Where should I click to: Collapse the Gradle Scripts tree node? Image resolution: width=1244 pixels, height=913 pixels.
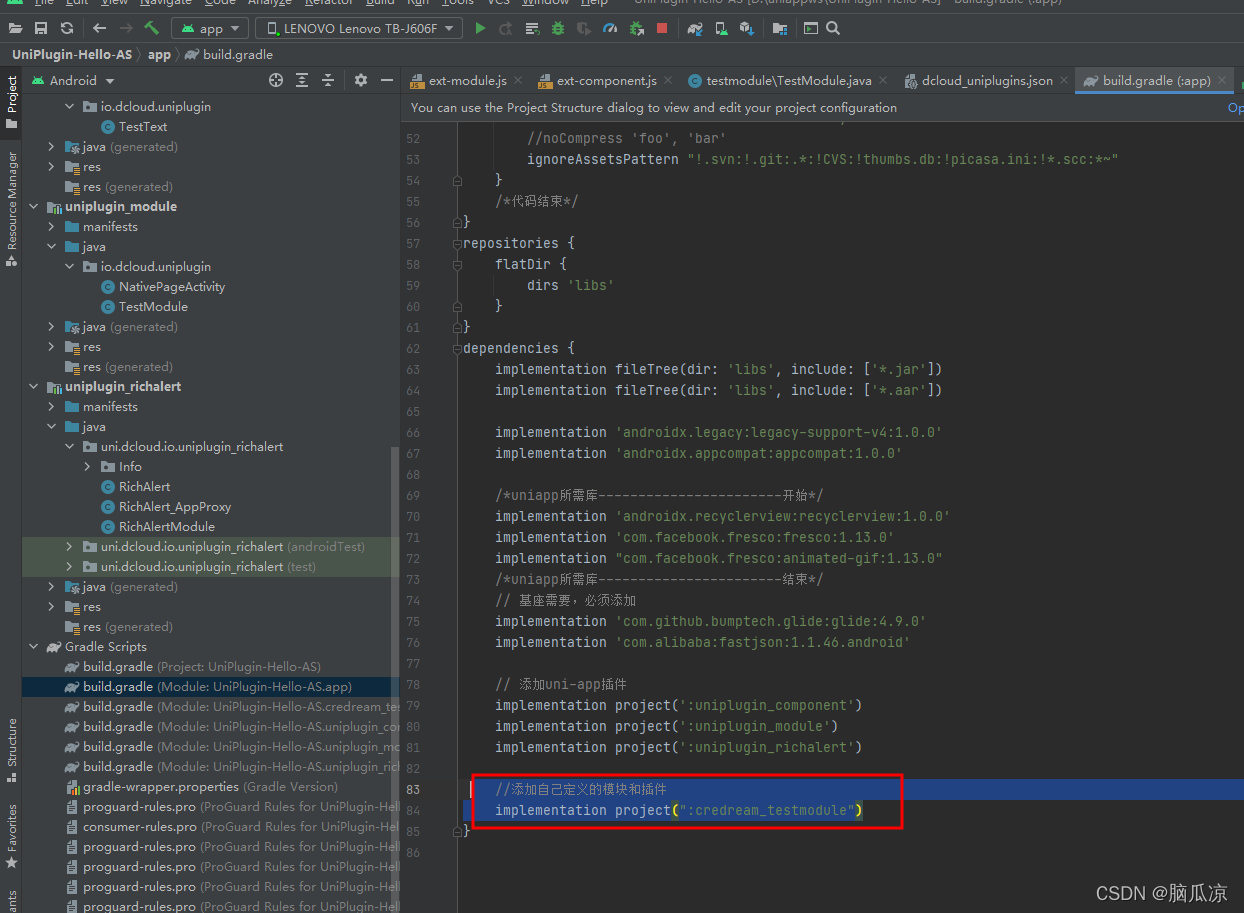[x=34, y=647]
